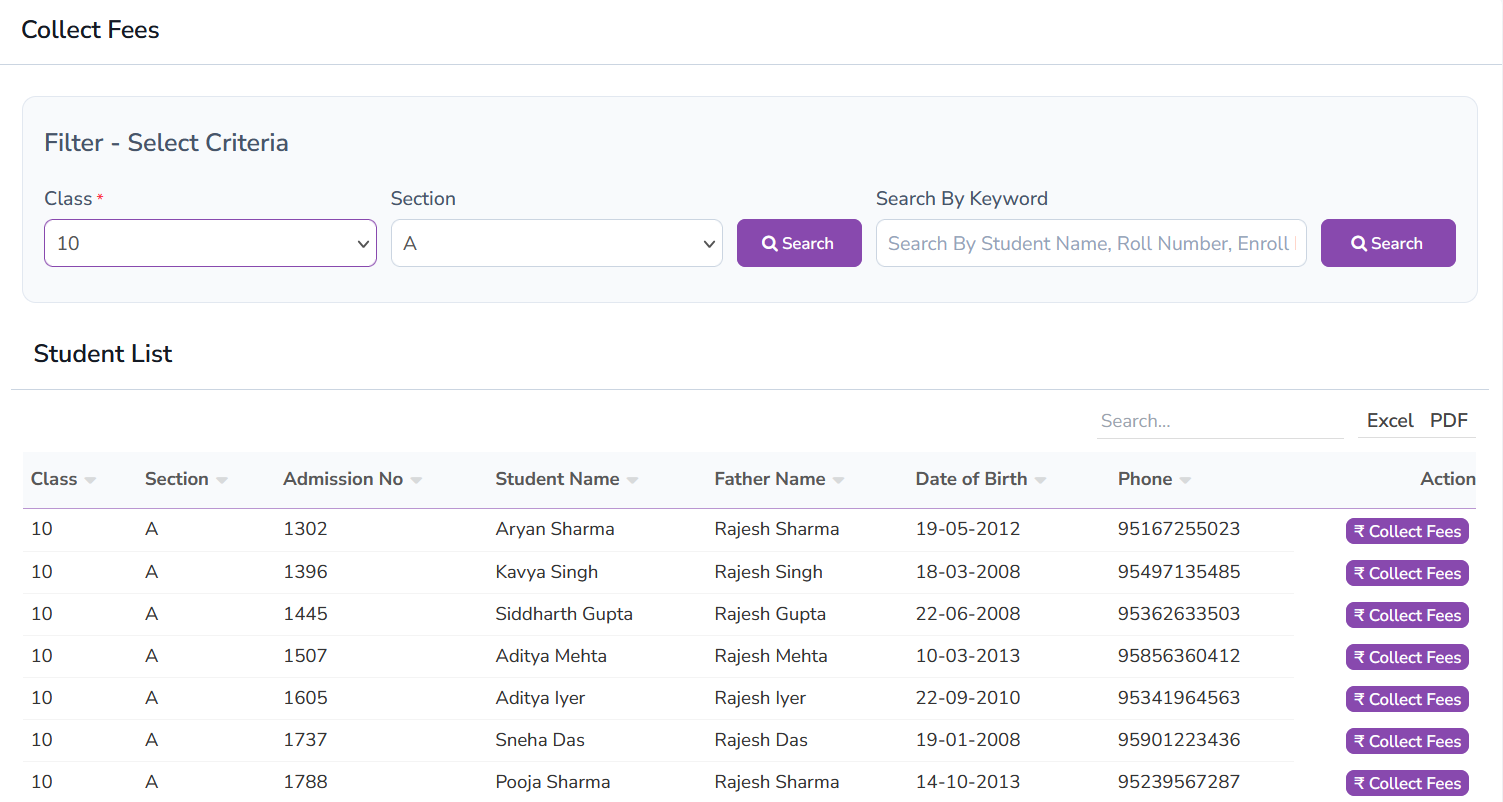
Task: Collect fees for Sneha Das
Action: (1407, 741)
